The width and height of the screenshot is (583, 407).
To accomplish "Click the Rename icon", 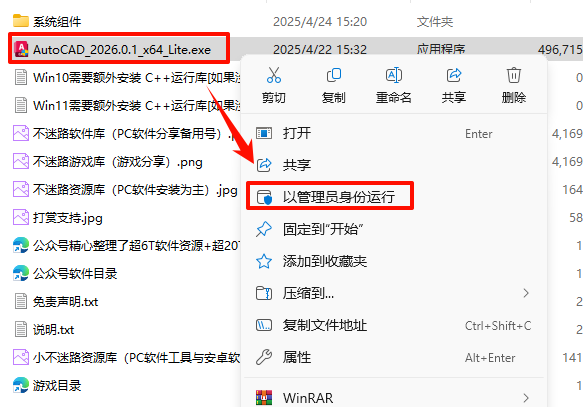I will coord(393,75).
